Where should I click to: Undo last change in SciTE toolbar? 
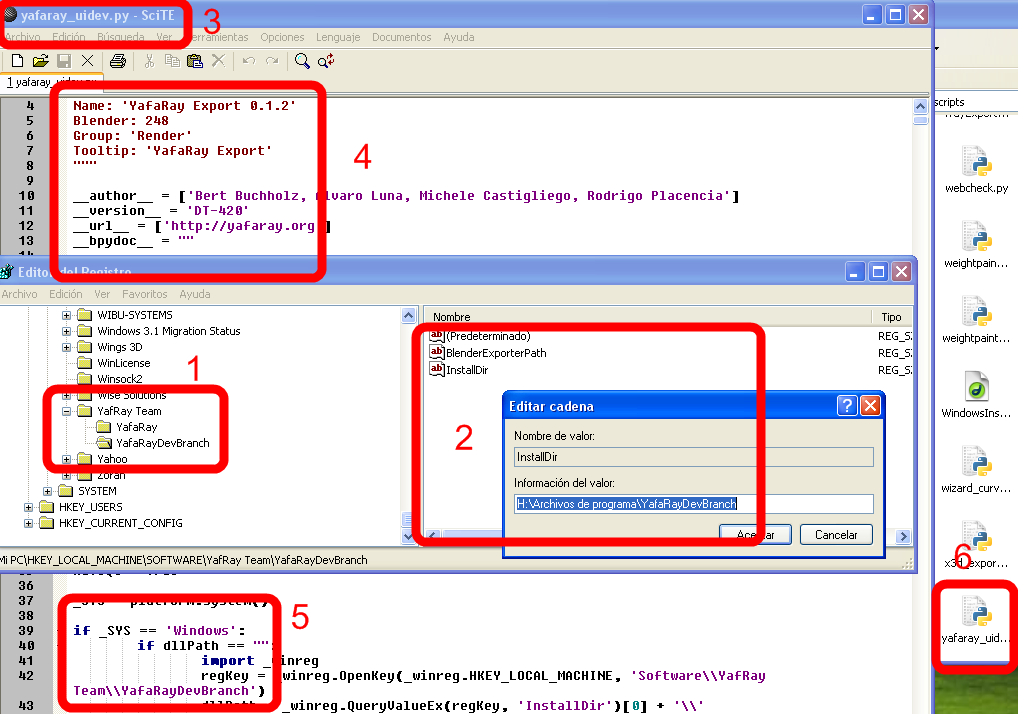(249, 61)
